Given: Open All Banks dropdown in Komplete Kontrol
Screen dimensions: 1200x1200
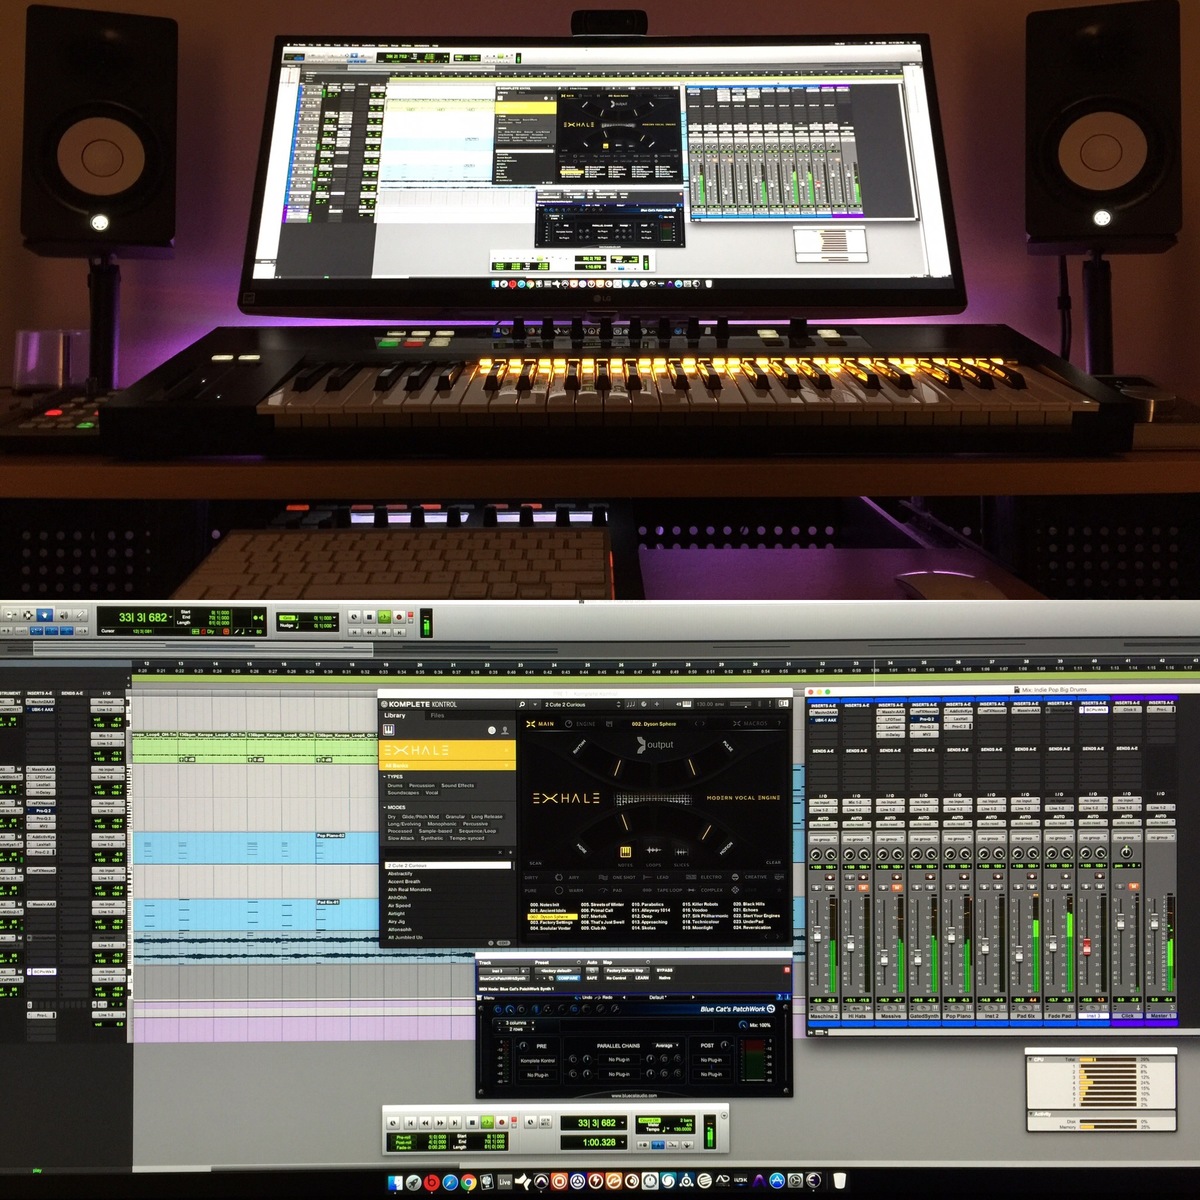Looking at the screenshot, I should tap(448, 765).
